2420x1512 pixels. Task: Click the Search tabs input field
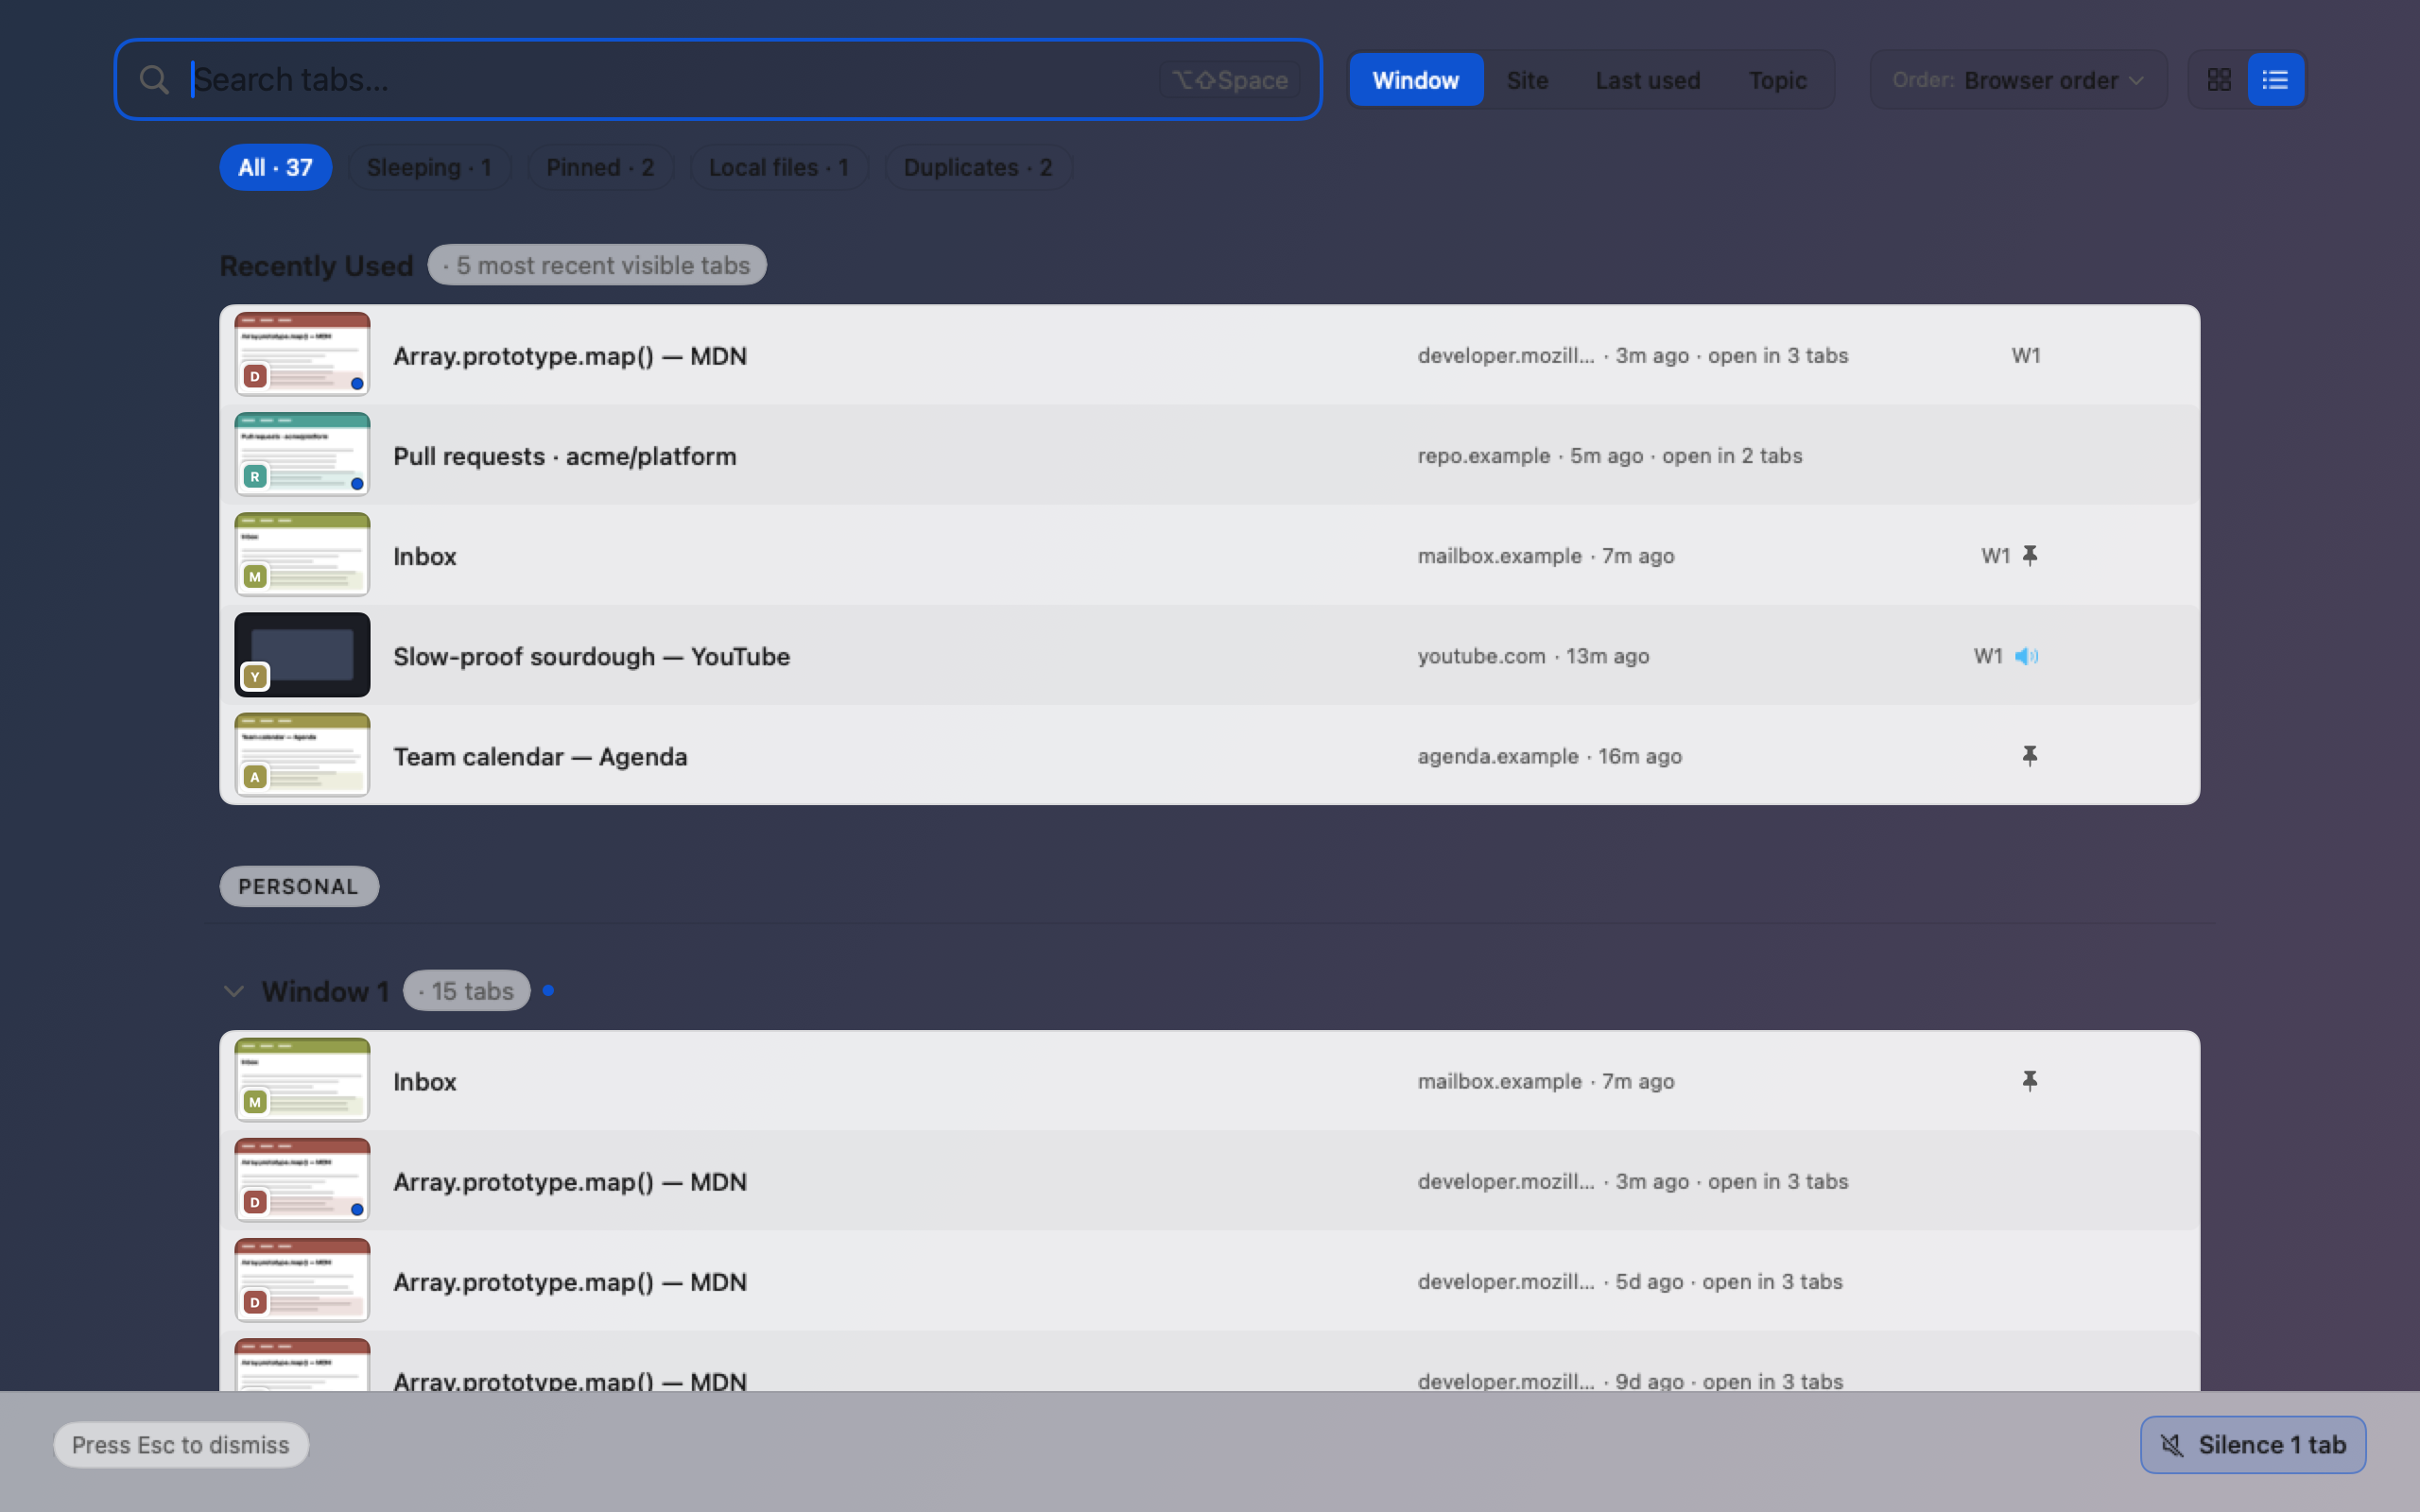(x=718, y=80)
